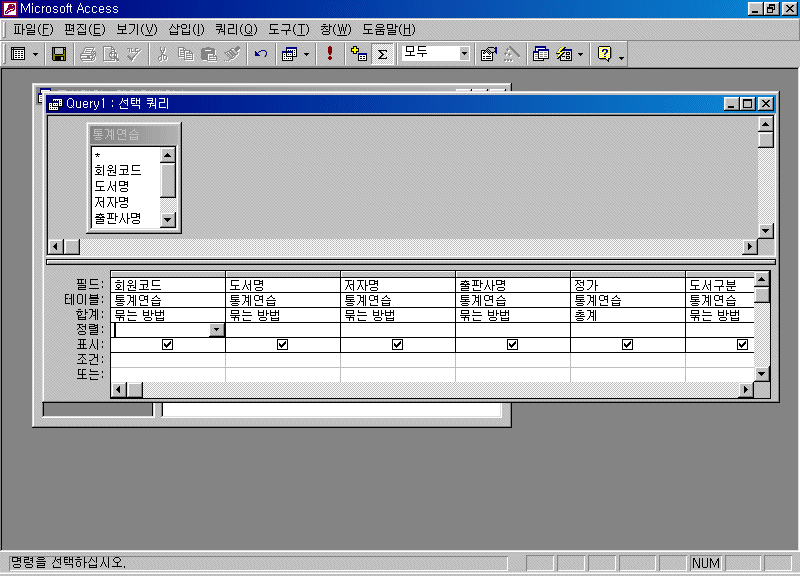Open Print Preview from the toolbar

click(x=111, y=54)
